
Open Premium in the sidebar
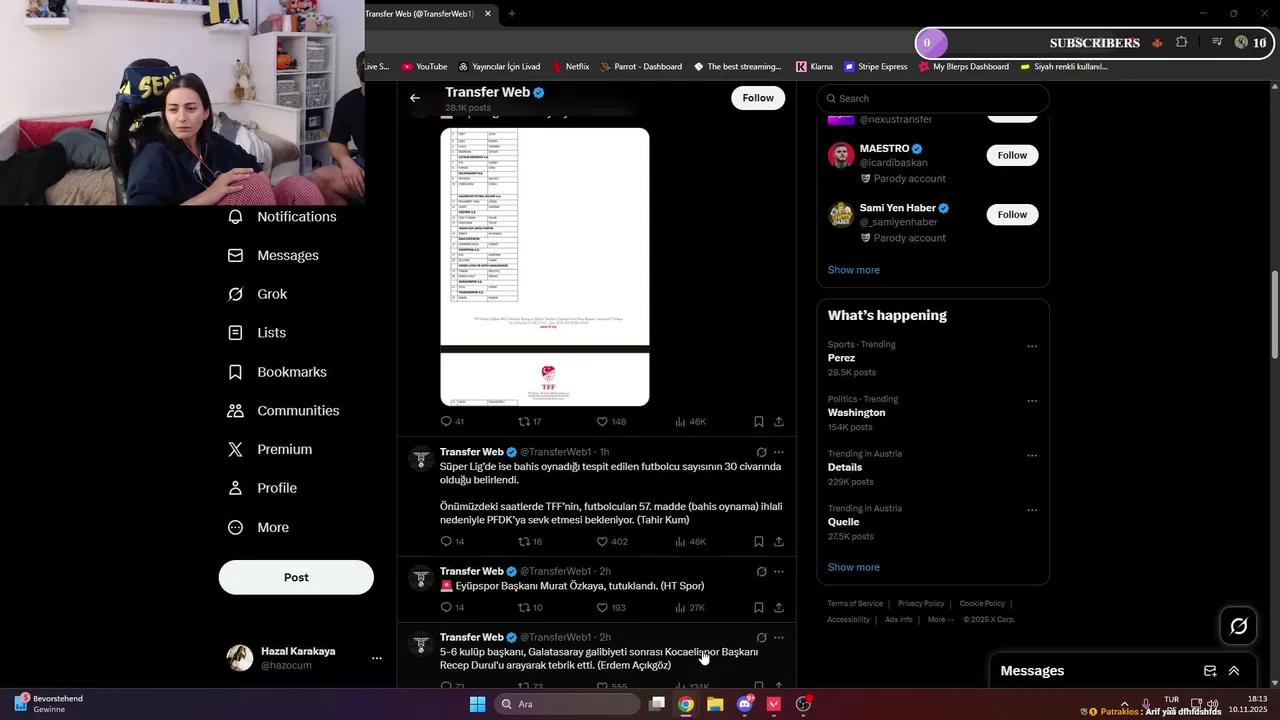[270, 450]
